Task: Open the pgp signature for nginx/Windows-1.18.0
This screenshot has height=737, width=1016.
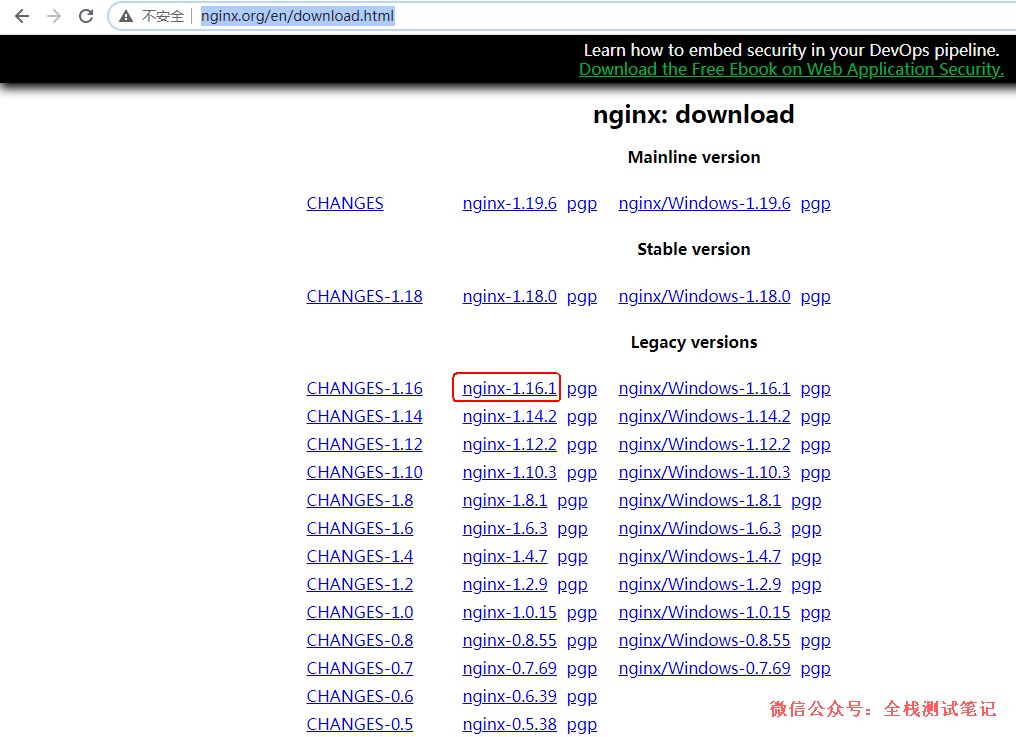Action: point(815,298)
